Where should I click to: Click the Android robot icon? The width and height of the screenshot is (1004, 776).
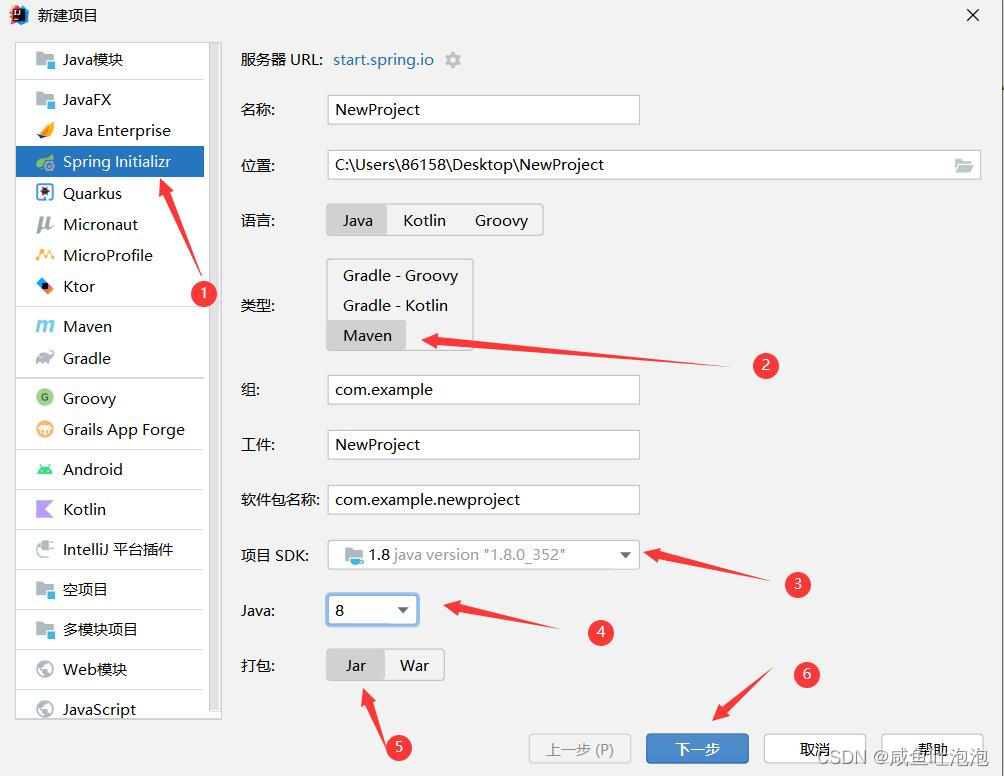click(45, 469)
